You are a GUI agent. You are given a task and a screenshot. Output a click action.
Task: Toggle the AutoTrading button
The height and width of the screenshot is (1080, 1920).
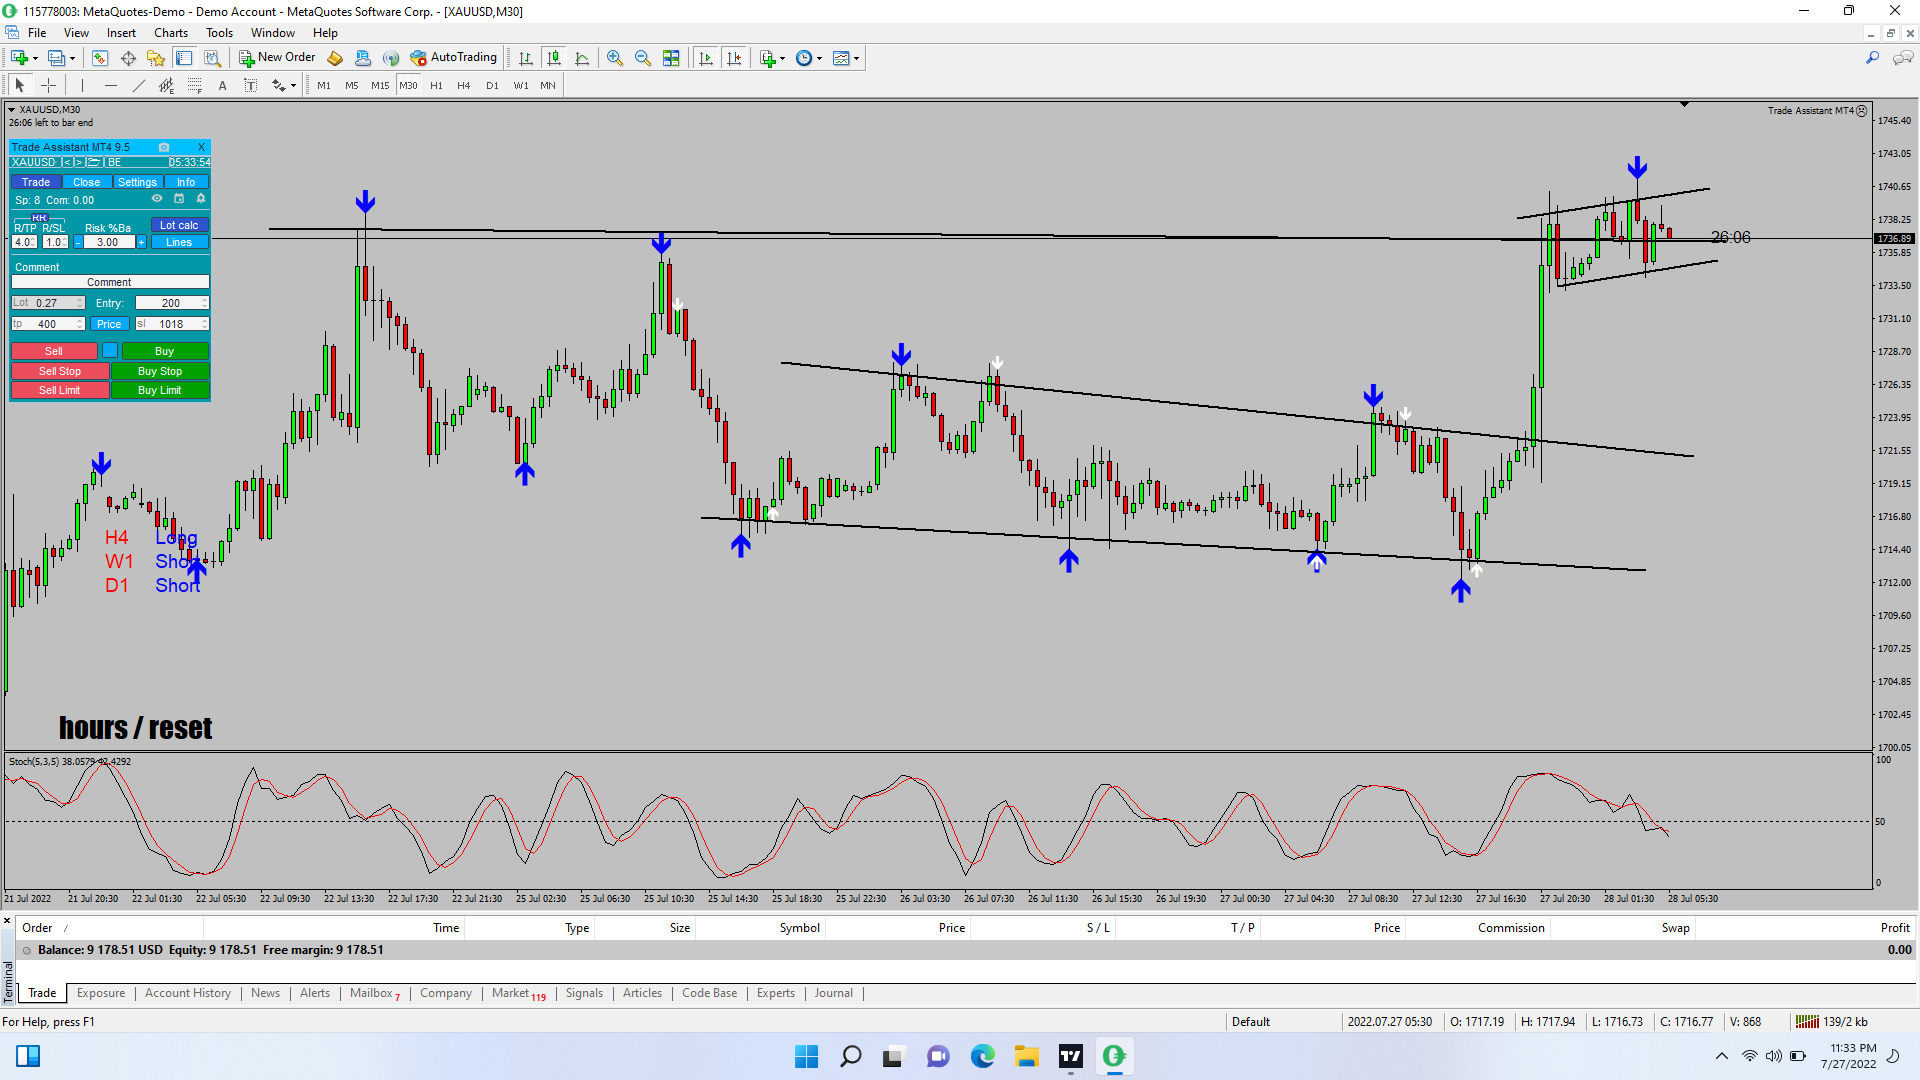pyautogui.click(x=453, y=58)
